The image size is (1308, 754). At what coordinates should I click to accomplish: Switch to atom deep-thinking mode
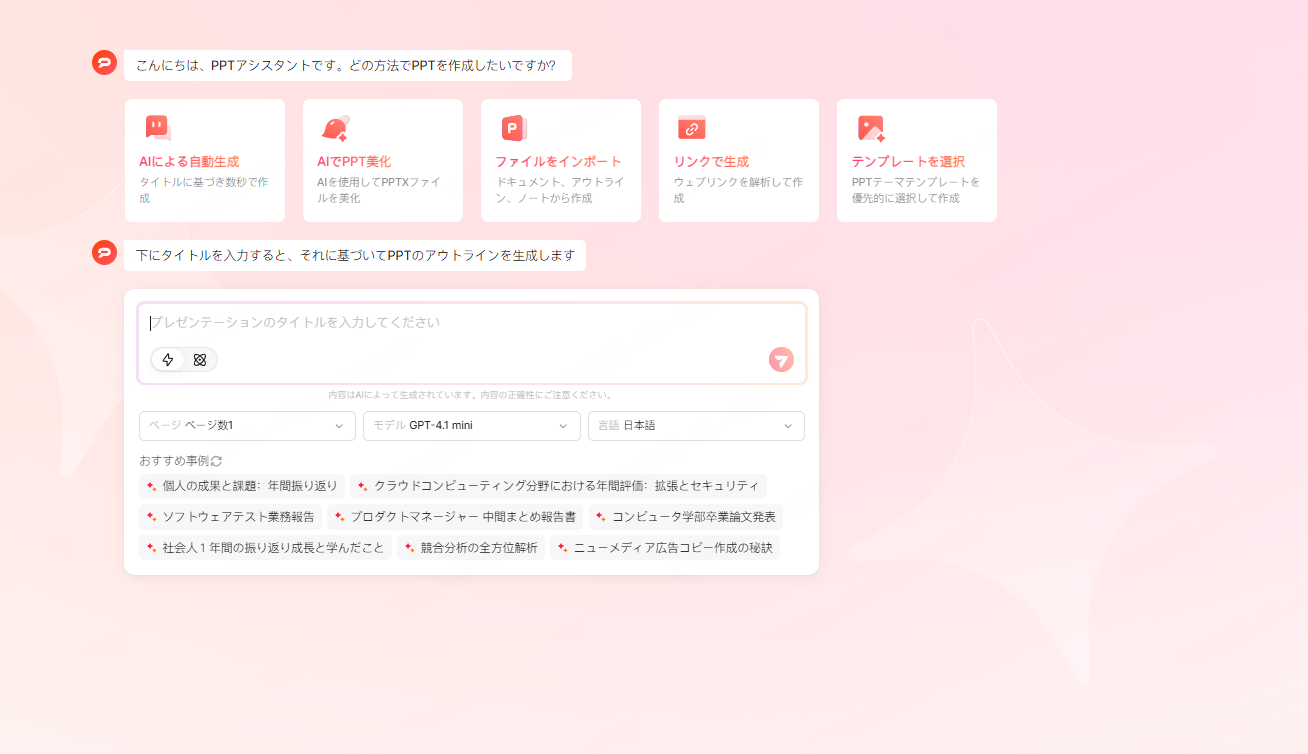200,360
